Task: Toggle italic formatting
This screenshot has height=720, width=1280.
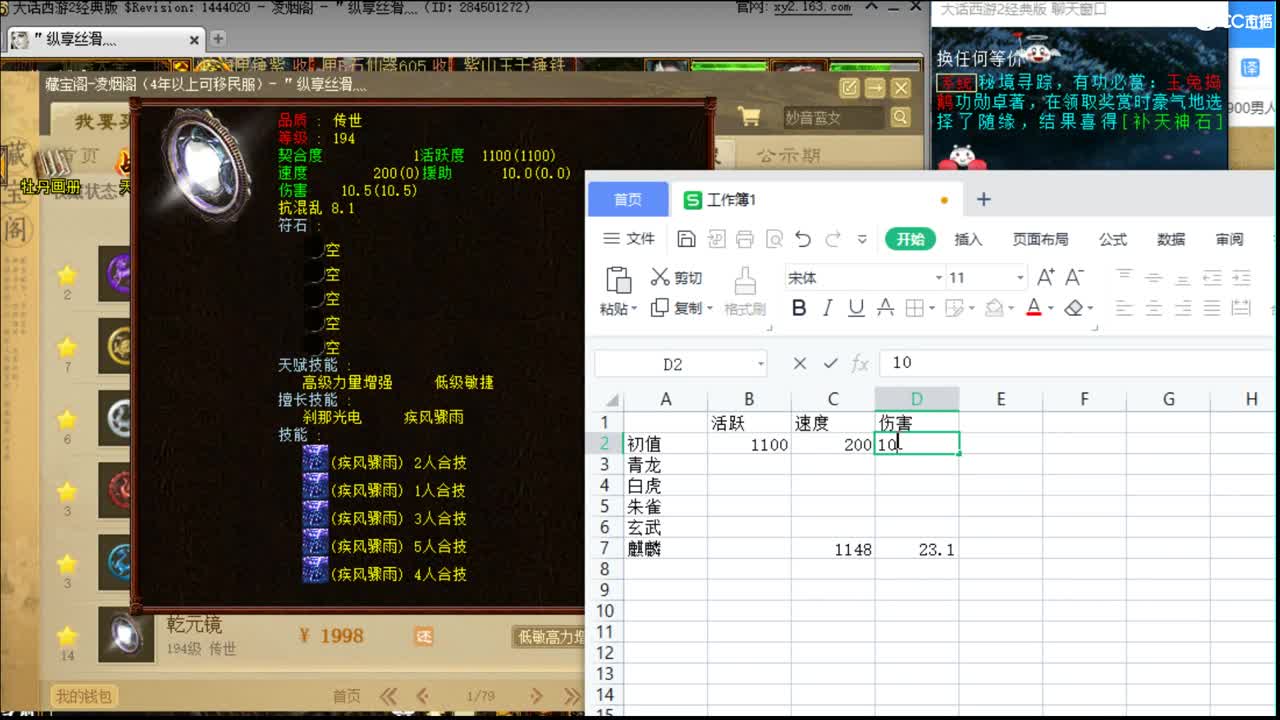Action: click(827, 308)
